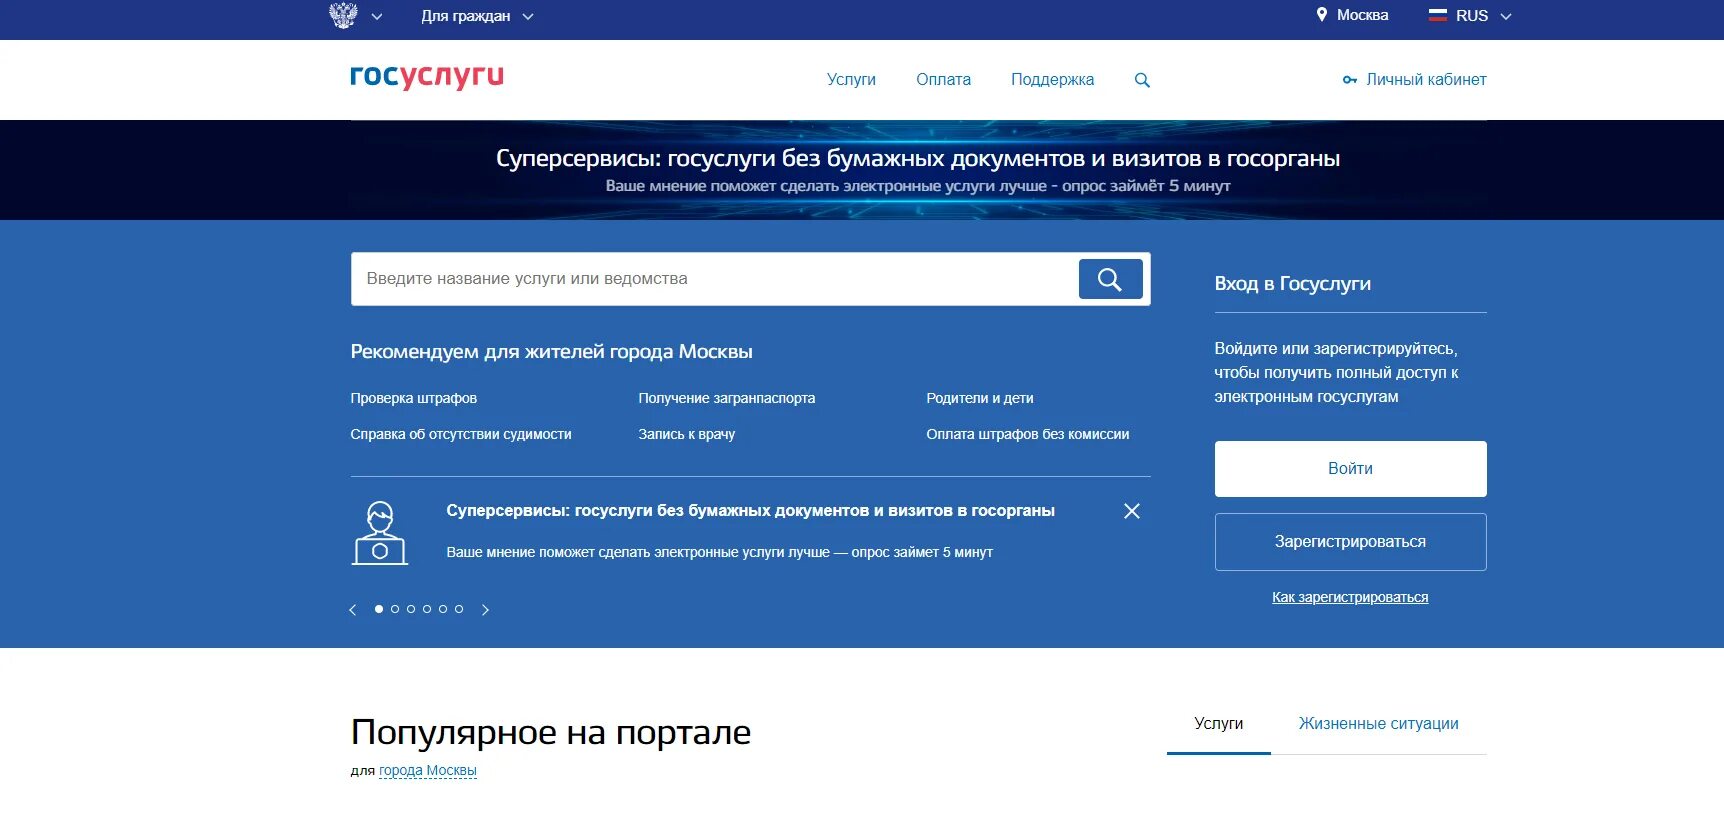
Task: Open the Суперсервисы survey headline in the slider
Action: pos(750,511)
